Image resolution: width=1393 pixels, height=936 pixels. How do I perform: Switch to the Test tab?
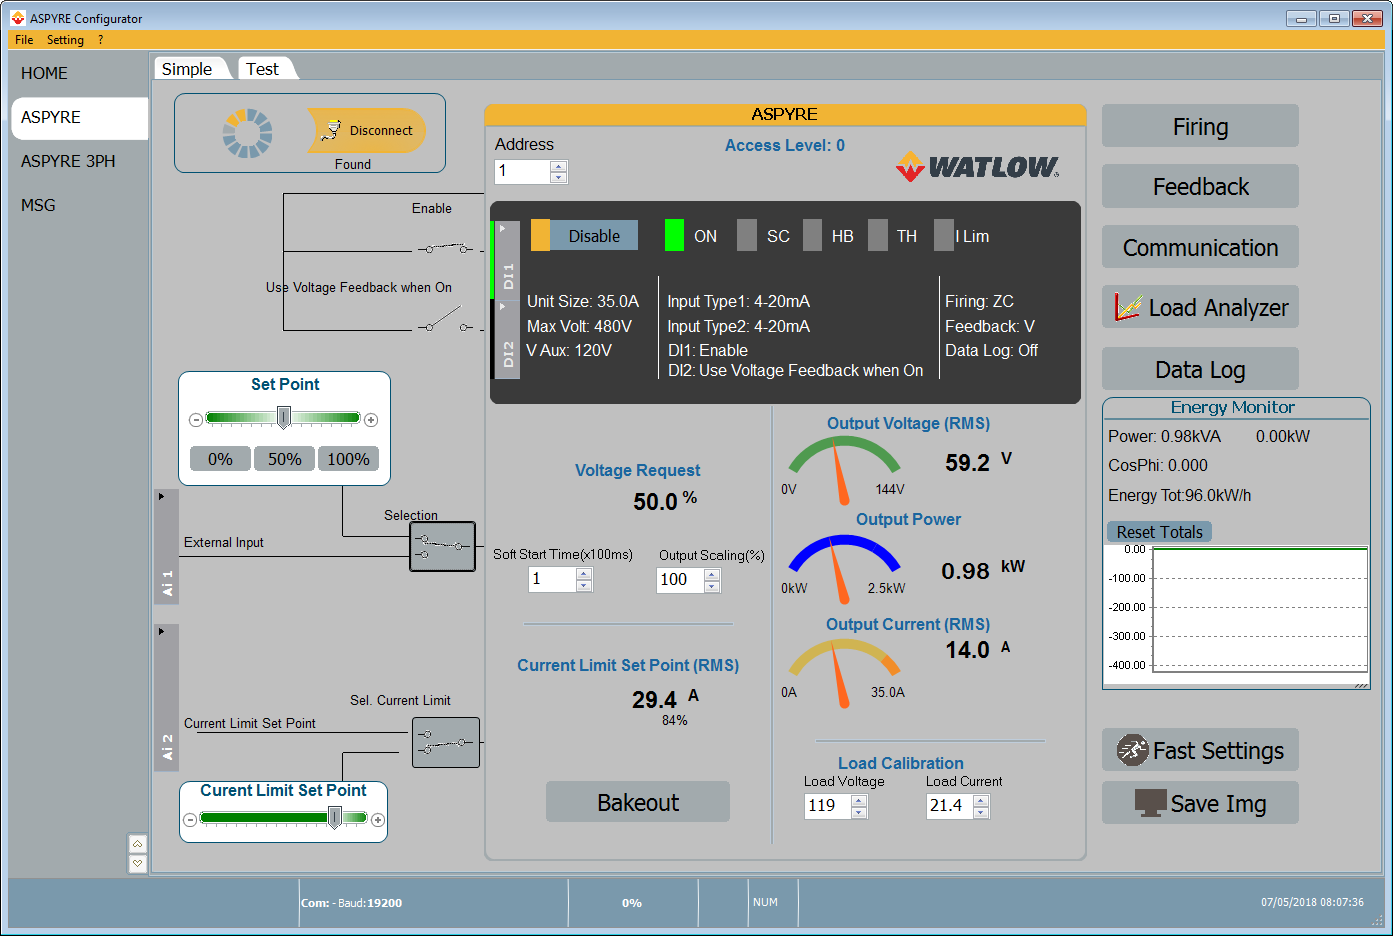[263, 69]
